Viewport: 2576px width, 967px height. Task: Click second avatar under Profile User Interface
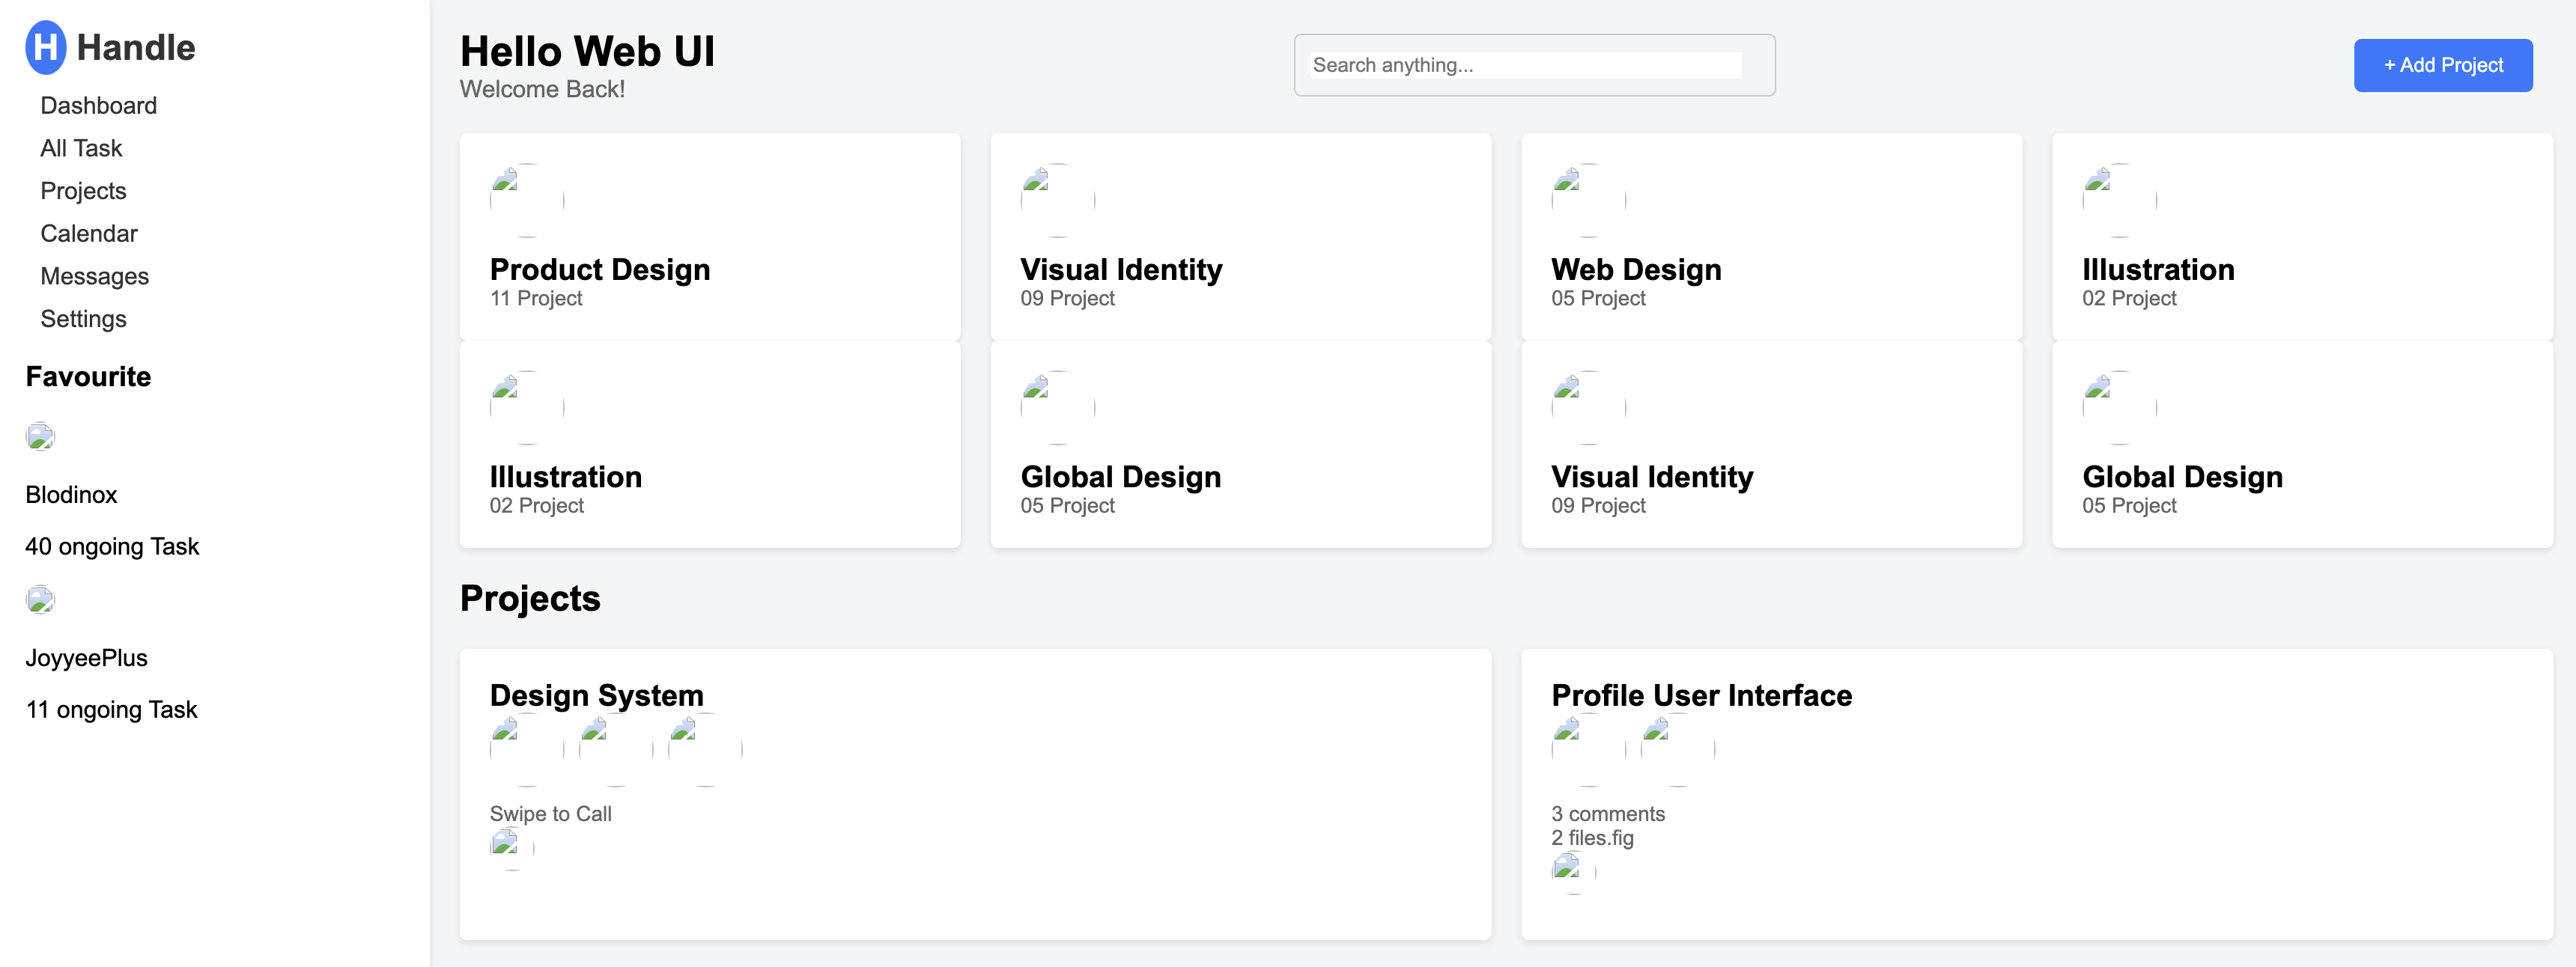pyautogui.click(x=1677, y=749)
